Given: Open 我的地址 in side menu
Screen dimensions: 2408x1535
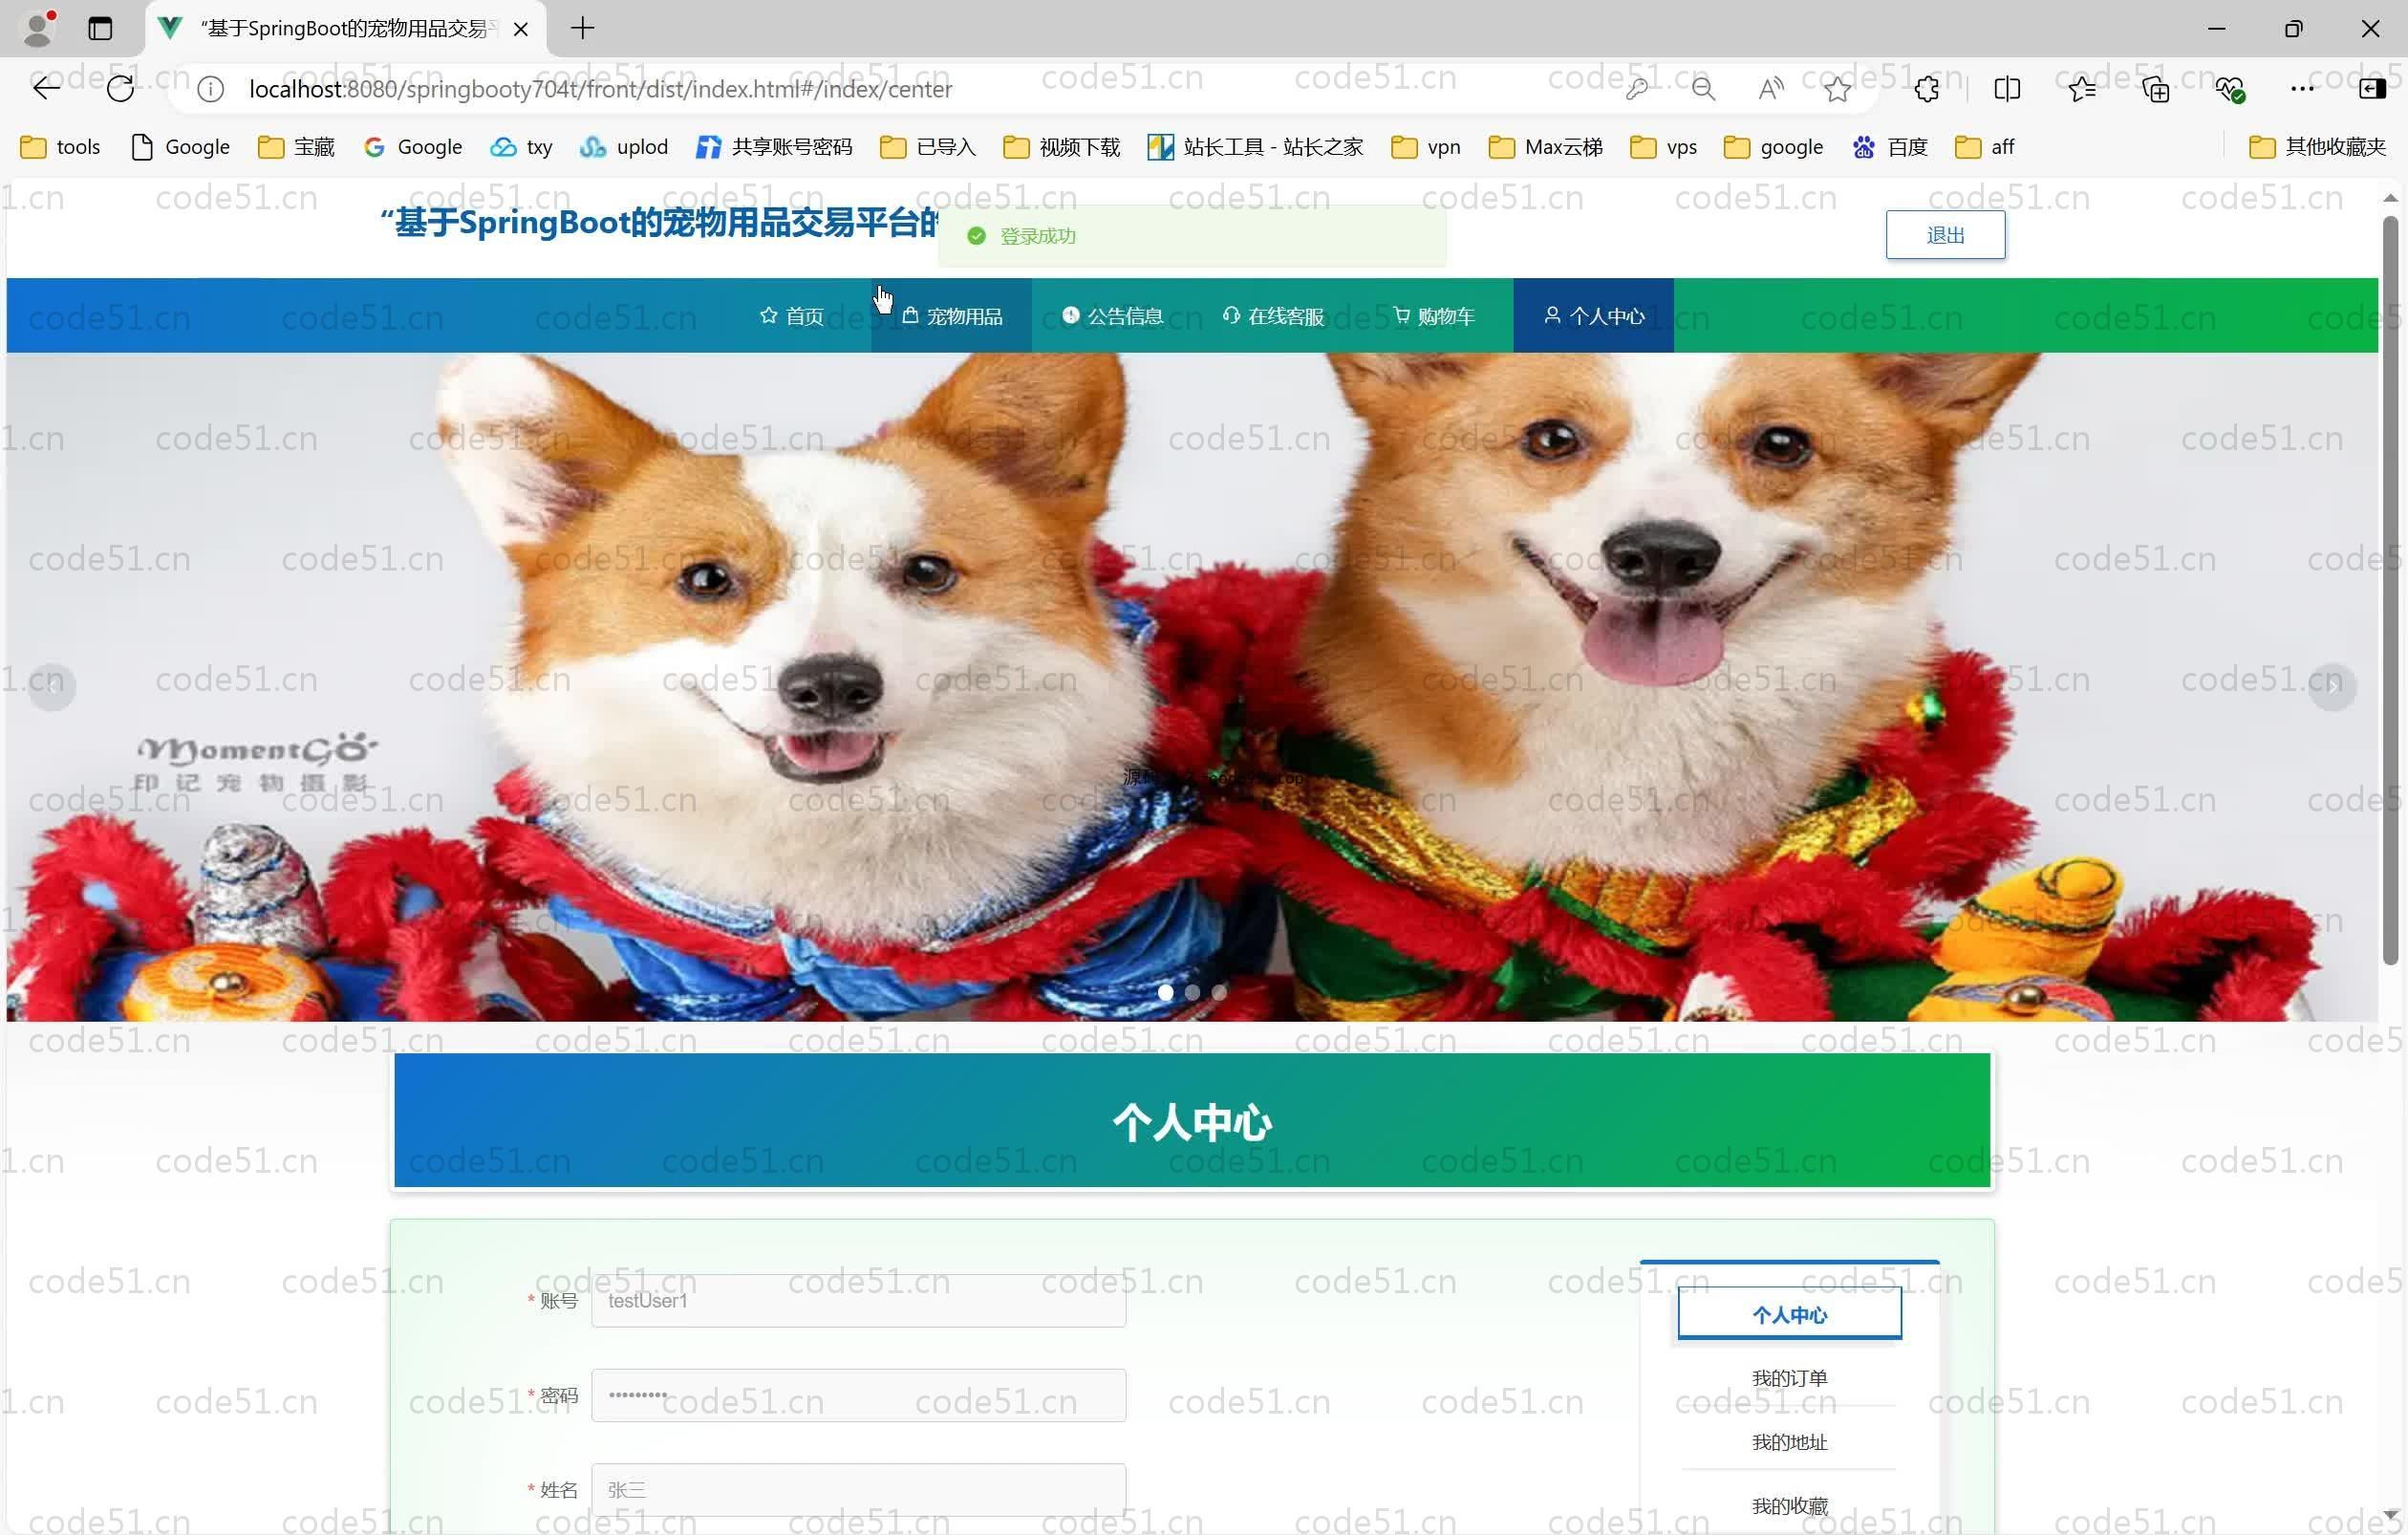Looking at the screenshot, I should coord(1789,1442).
